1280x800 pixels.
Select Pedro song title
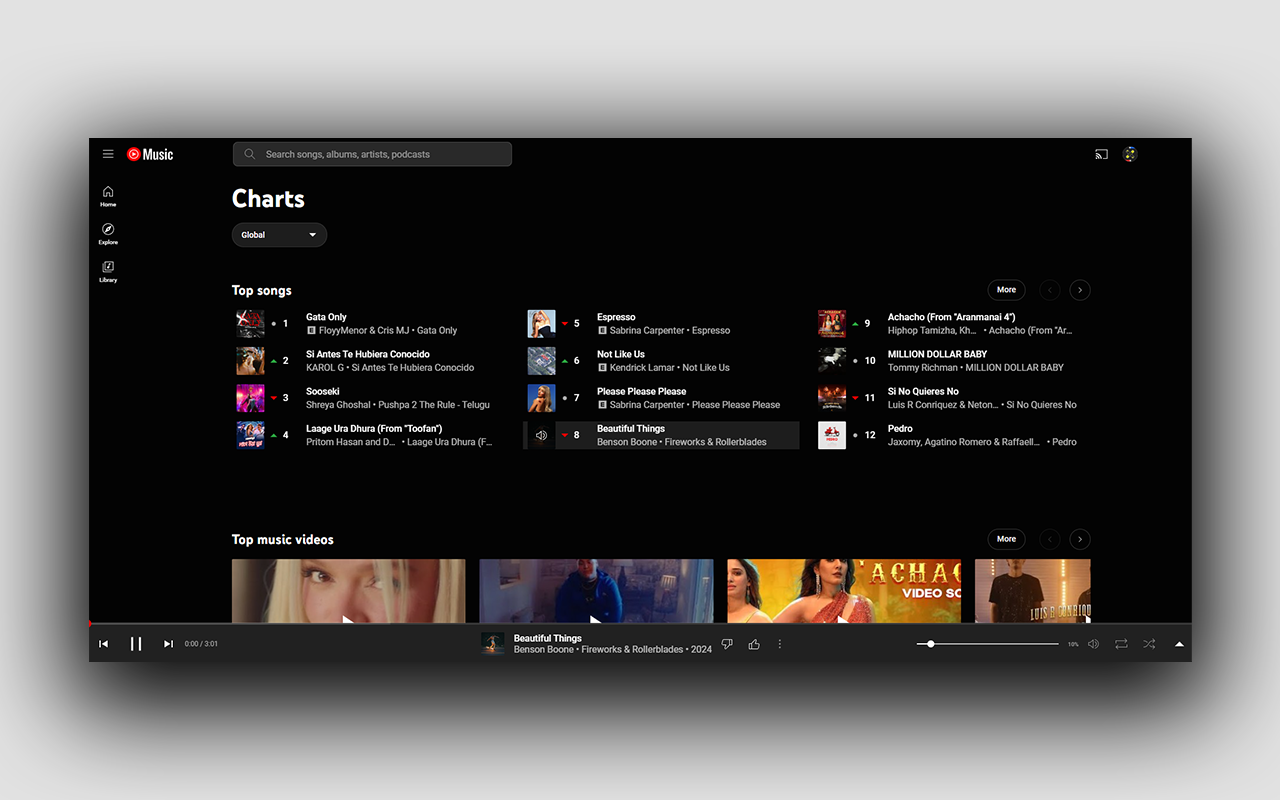tap(900, 428)
